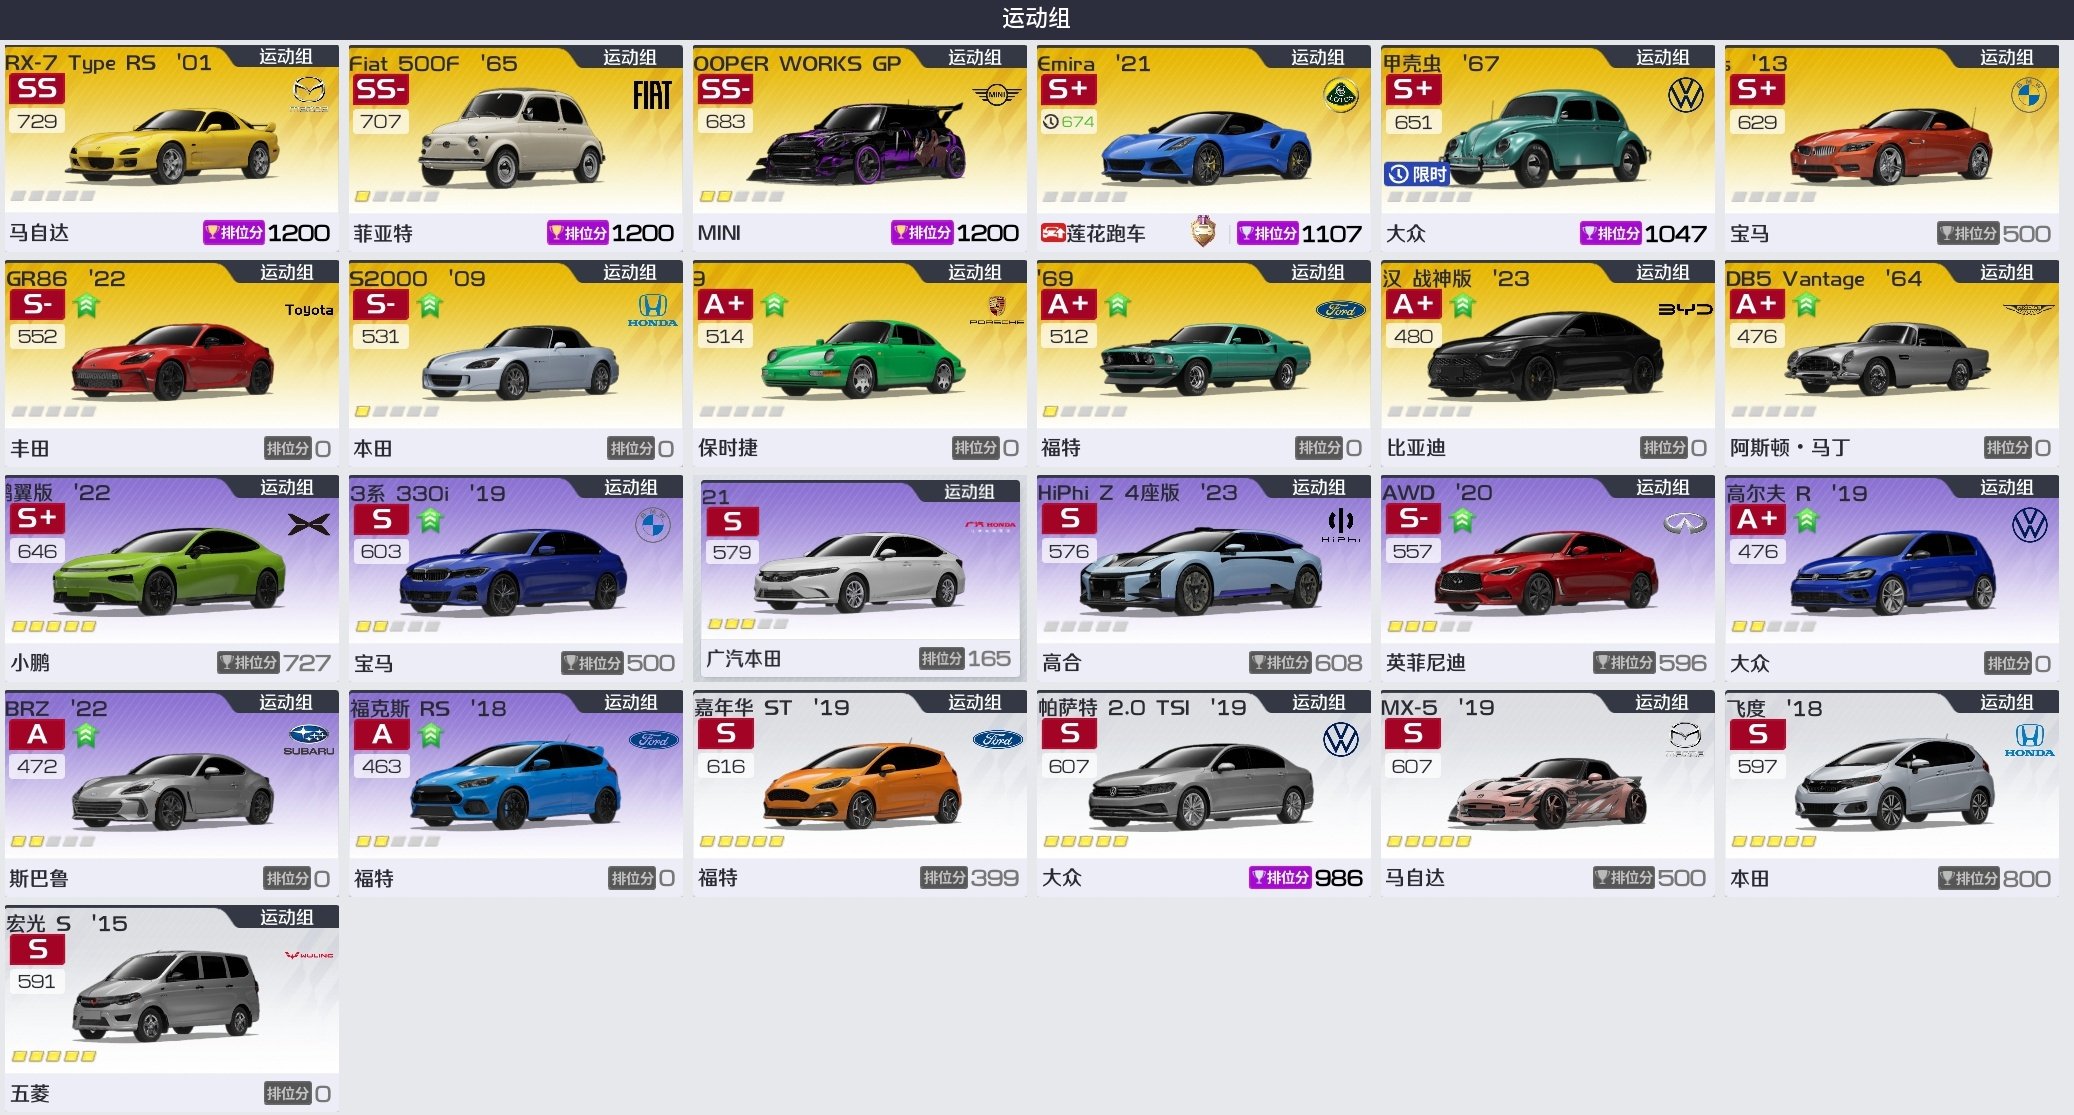
Task: Select the green Porsche car card
Action: pyautogui.click(x=860, y=363)
